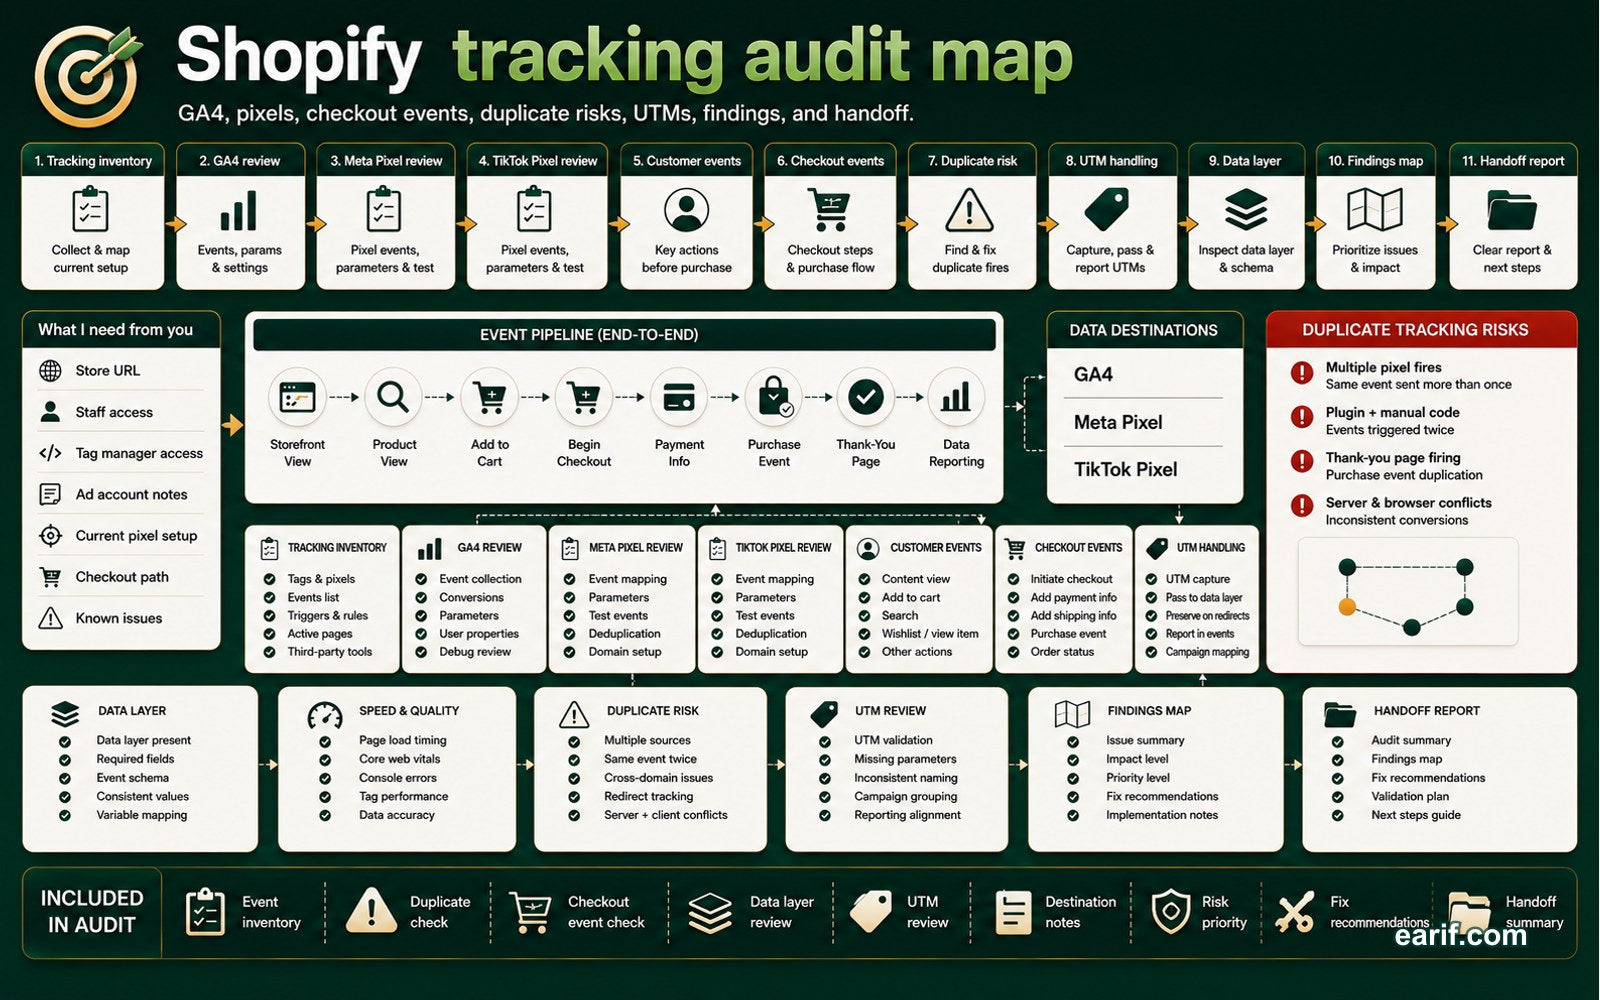The image size is (1600, 1000).
Task: Click the Included in Audit label
Action: (92, 912)
